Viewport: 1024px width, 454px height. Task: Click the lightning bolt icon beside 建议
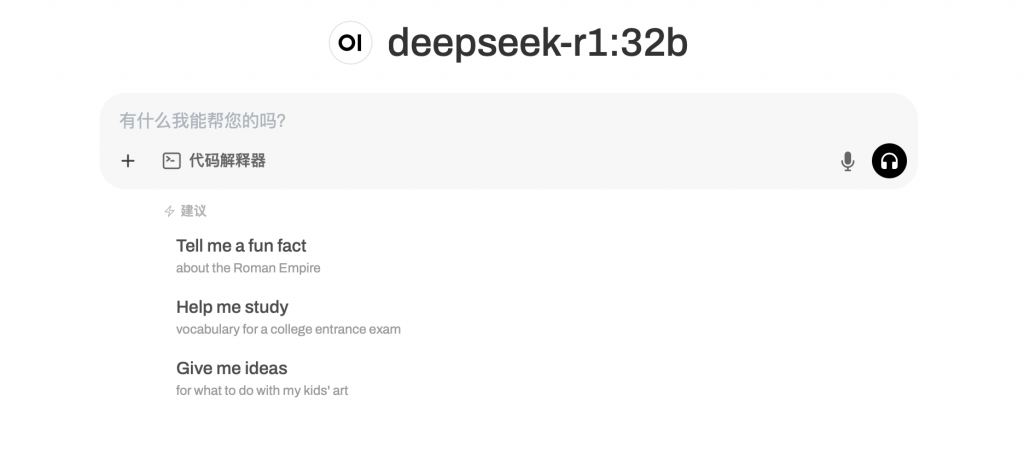[x=169, y=211]
